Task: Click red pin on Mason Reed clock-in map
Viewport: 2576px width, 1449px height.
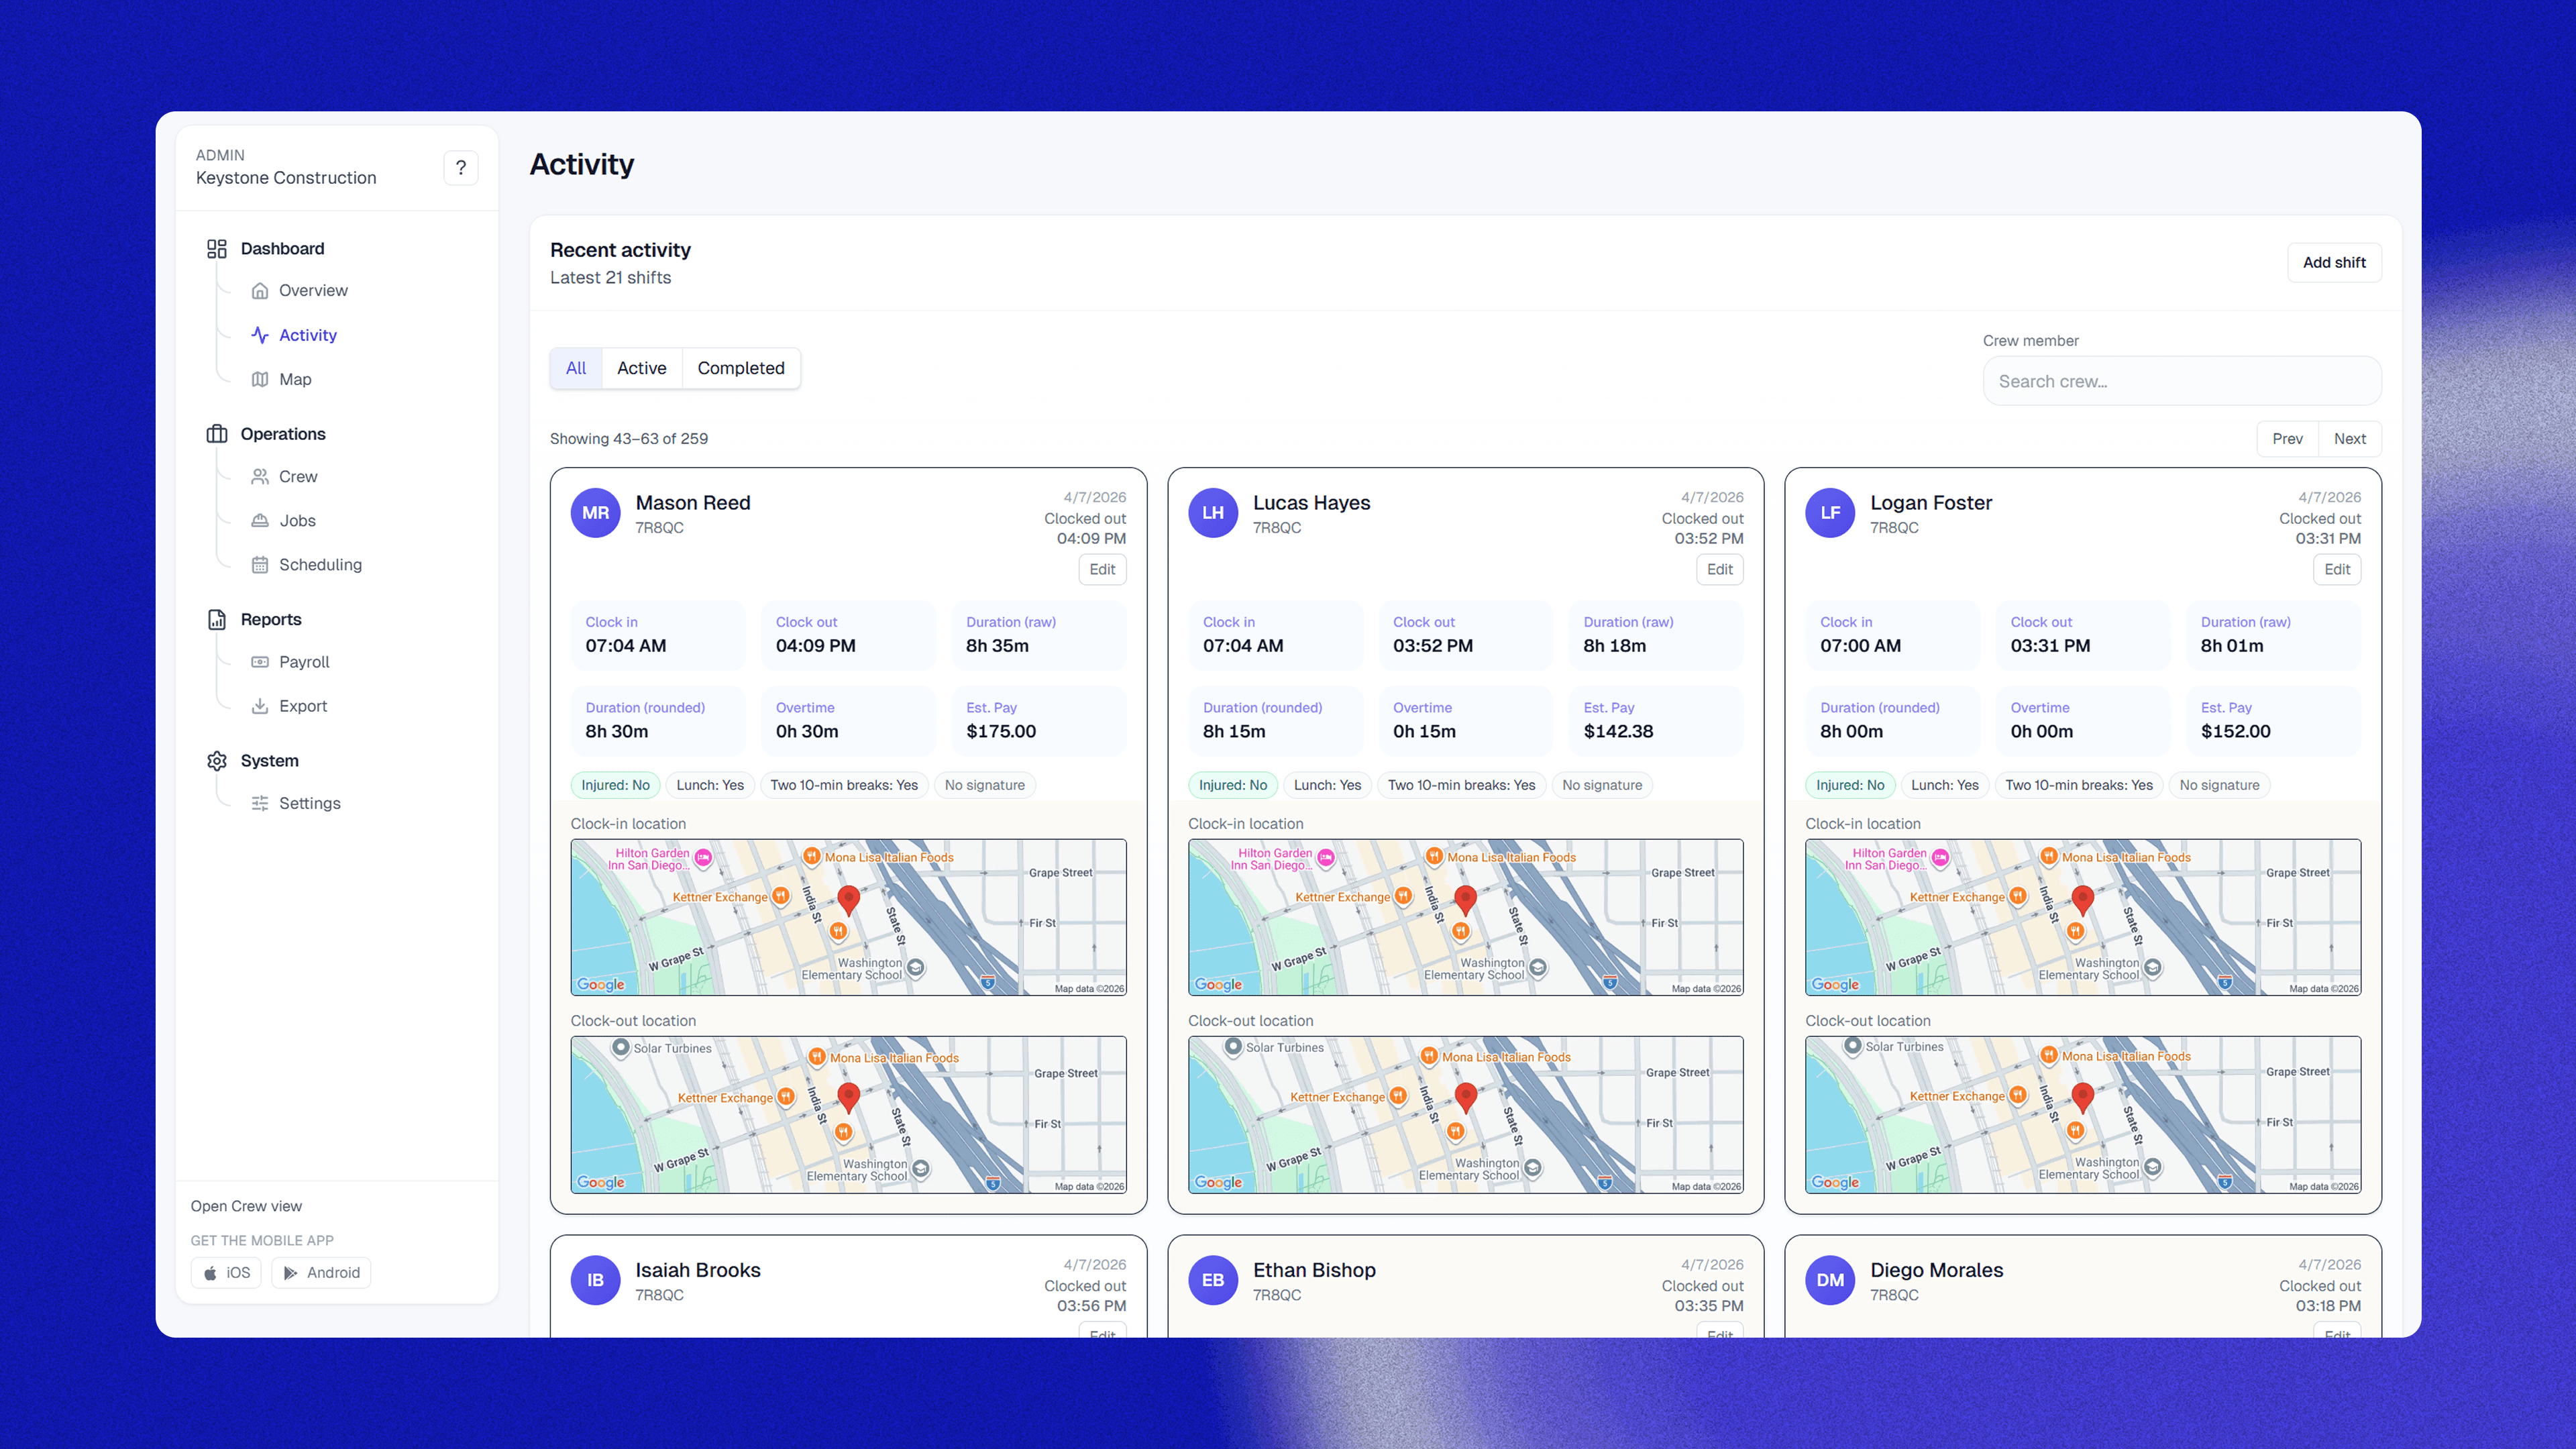Action: [x=848, y=901]
